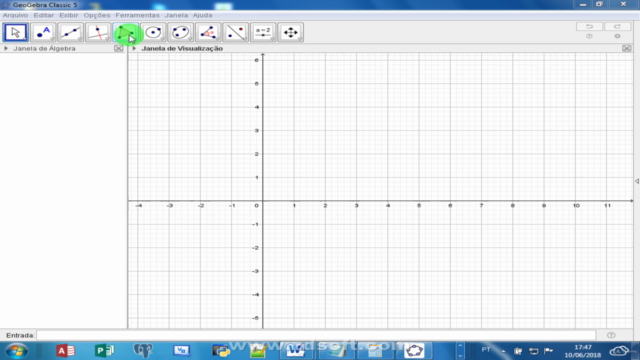Open settings gear icon under Redo

(618, 36)
